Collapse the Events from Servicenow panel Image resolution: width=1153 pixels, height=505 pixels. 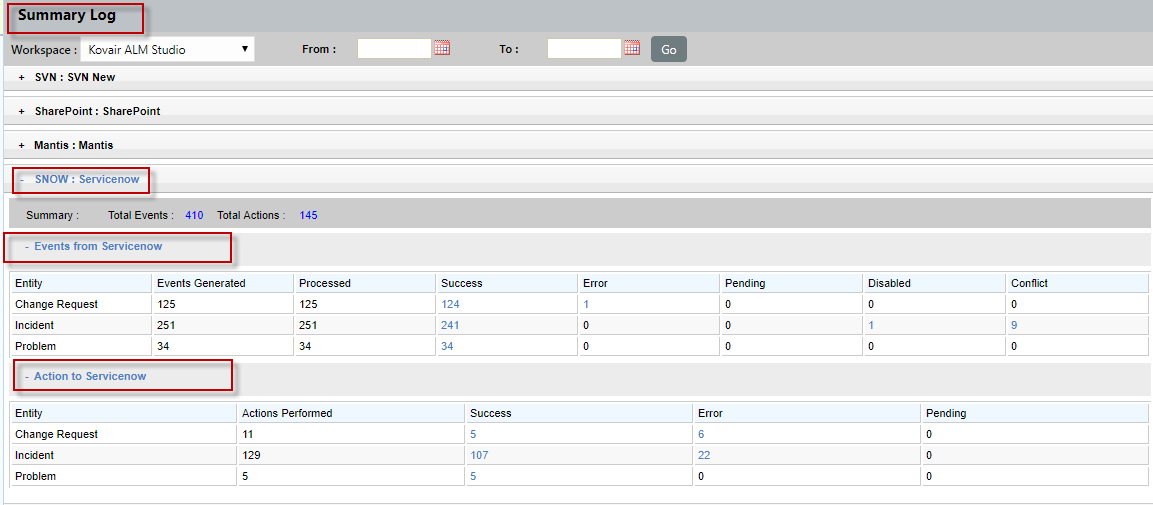tap(97, 246)
